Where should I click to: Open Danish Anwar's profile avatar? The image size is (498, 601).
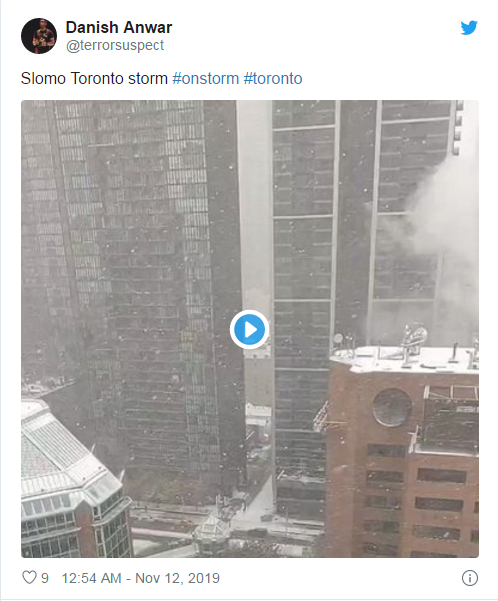[x=39, y=36]
